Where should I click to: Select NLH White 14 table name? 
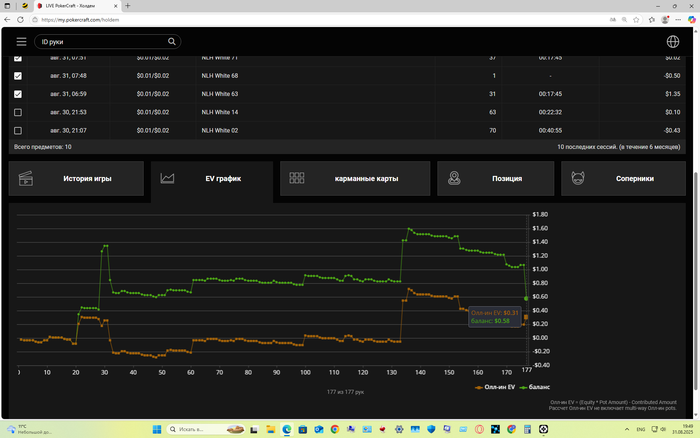(220, 113)
